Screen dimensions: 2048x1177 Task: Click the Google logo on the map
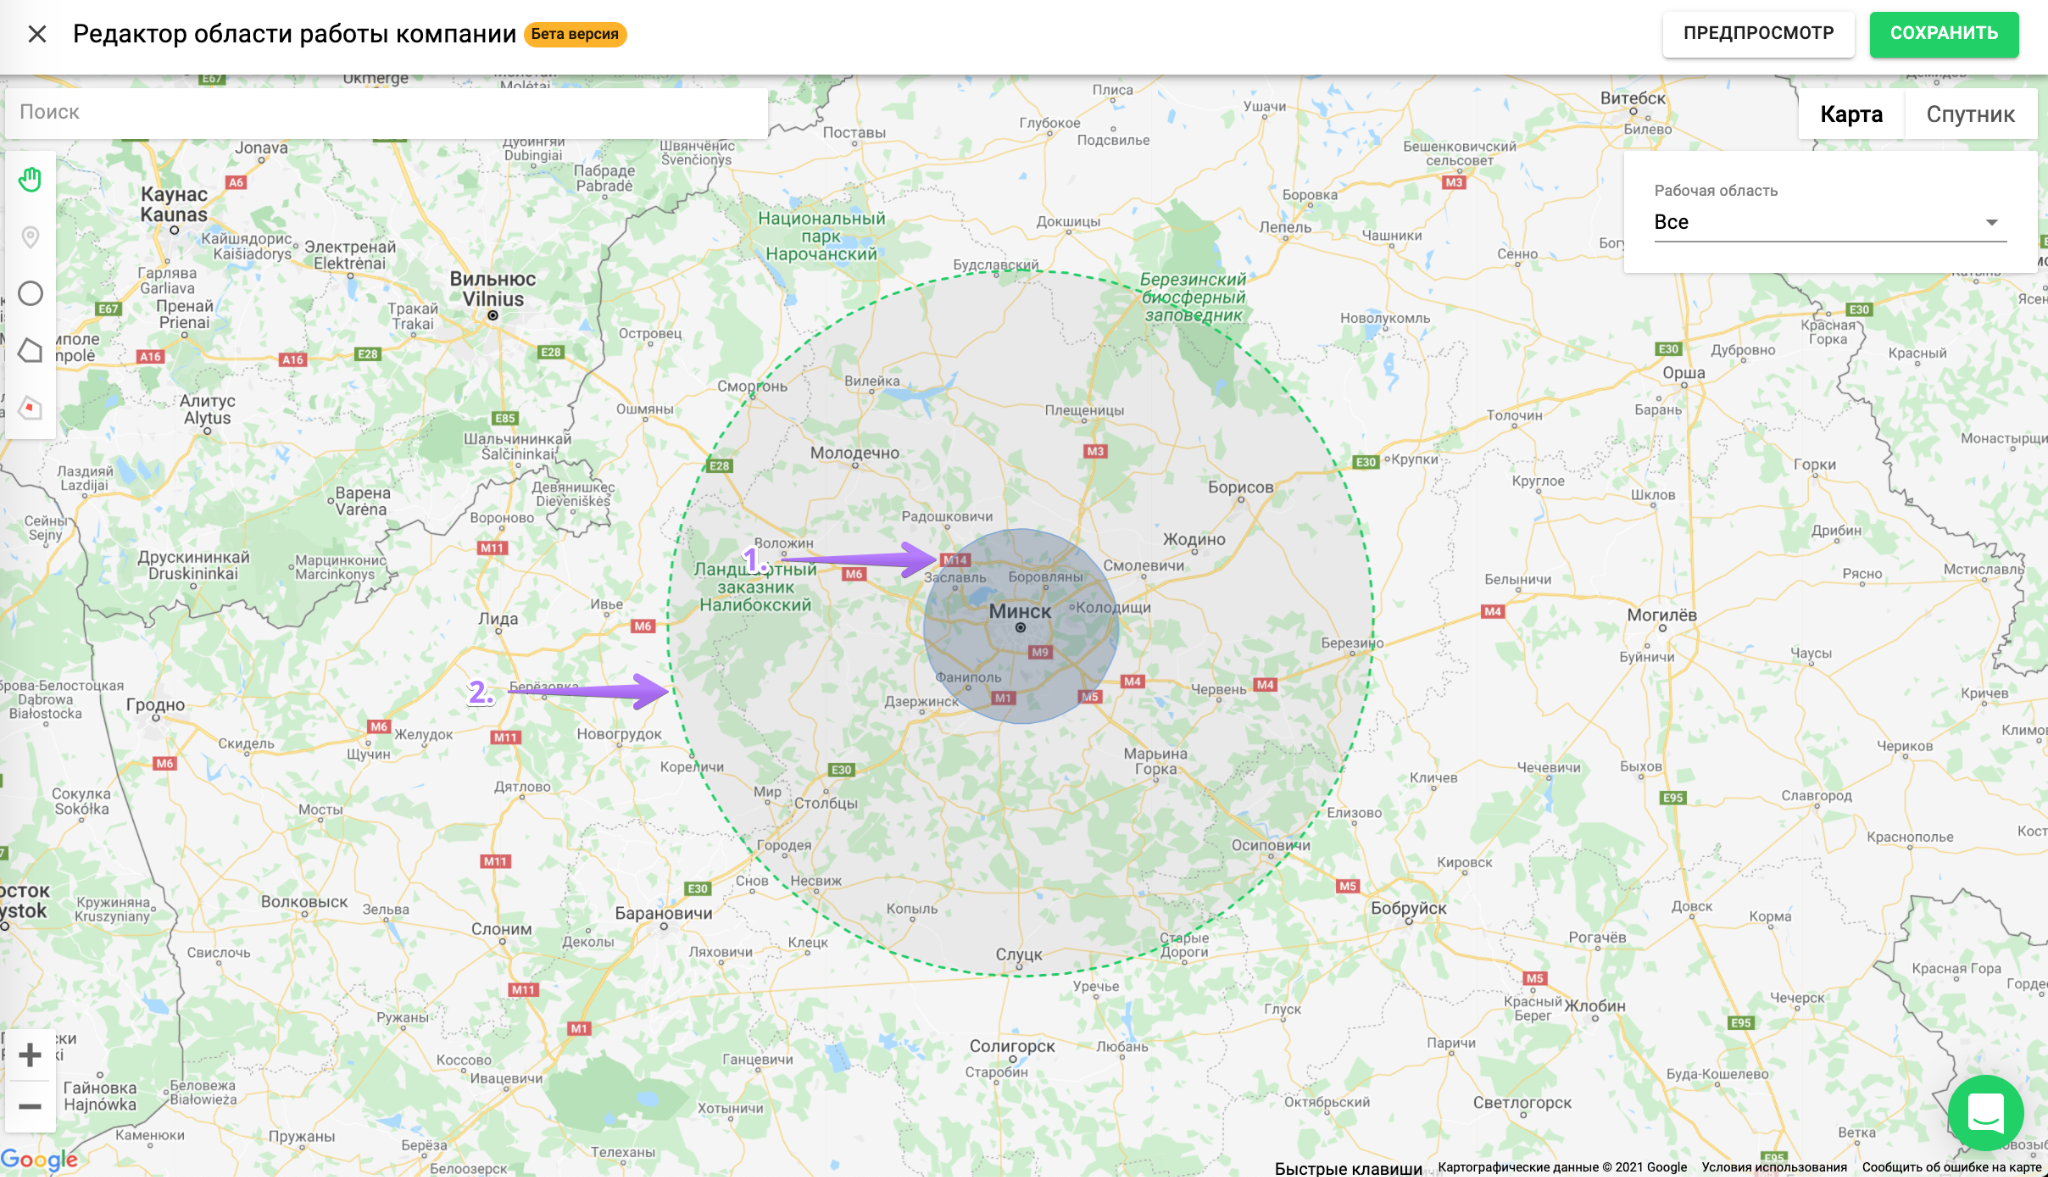tap(39, 1160)
